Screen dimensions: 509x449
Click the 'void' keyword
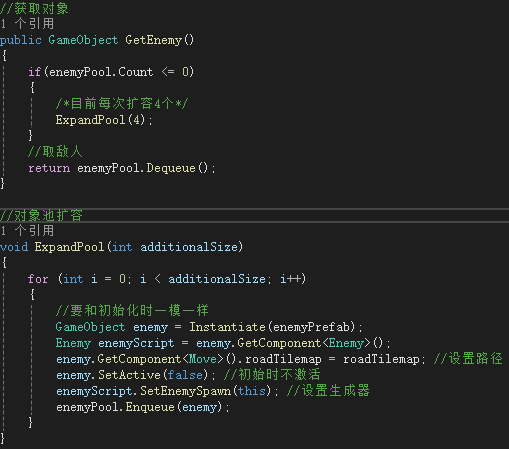point(14,247)
